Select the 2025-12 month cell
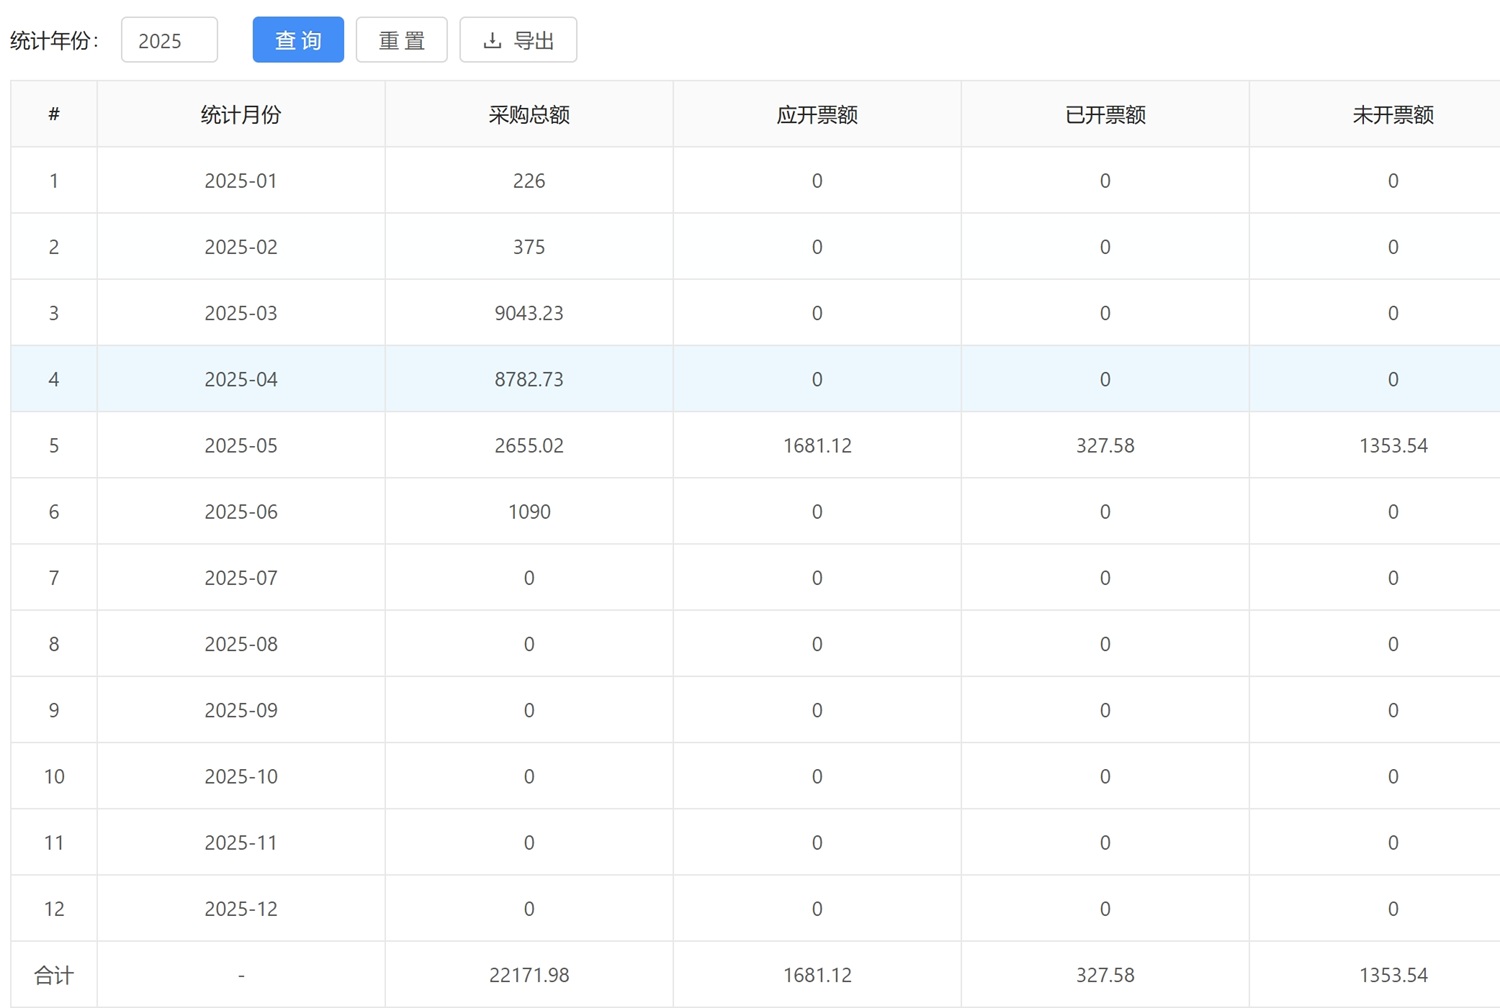Viewport: 1500px width, 1008px height. [x=241, y=908]
